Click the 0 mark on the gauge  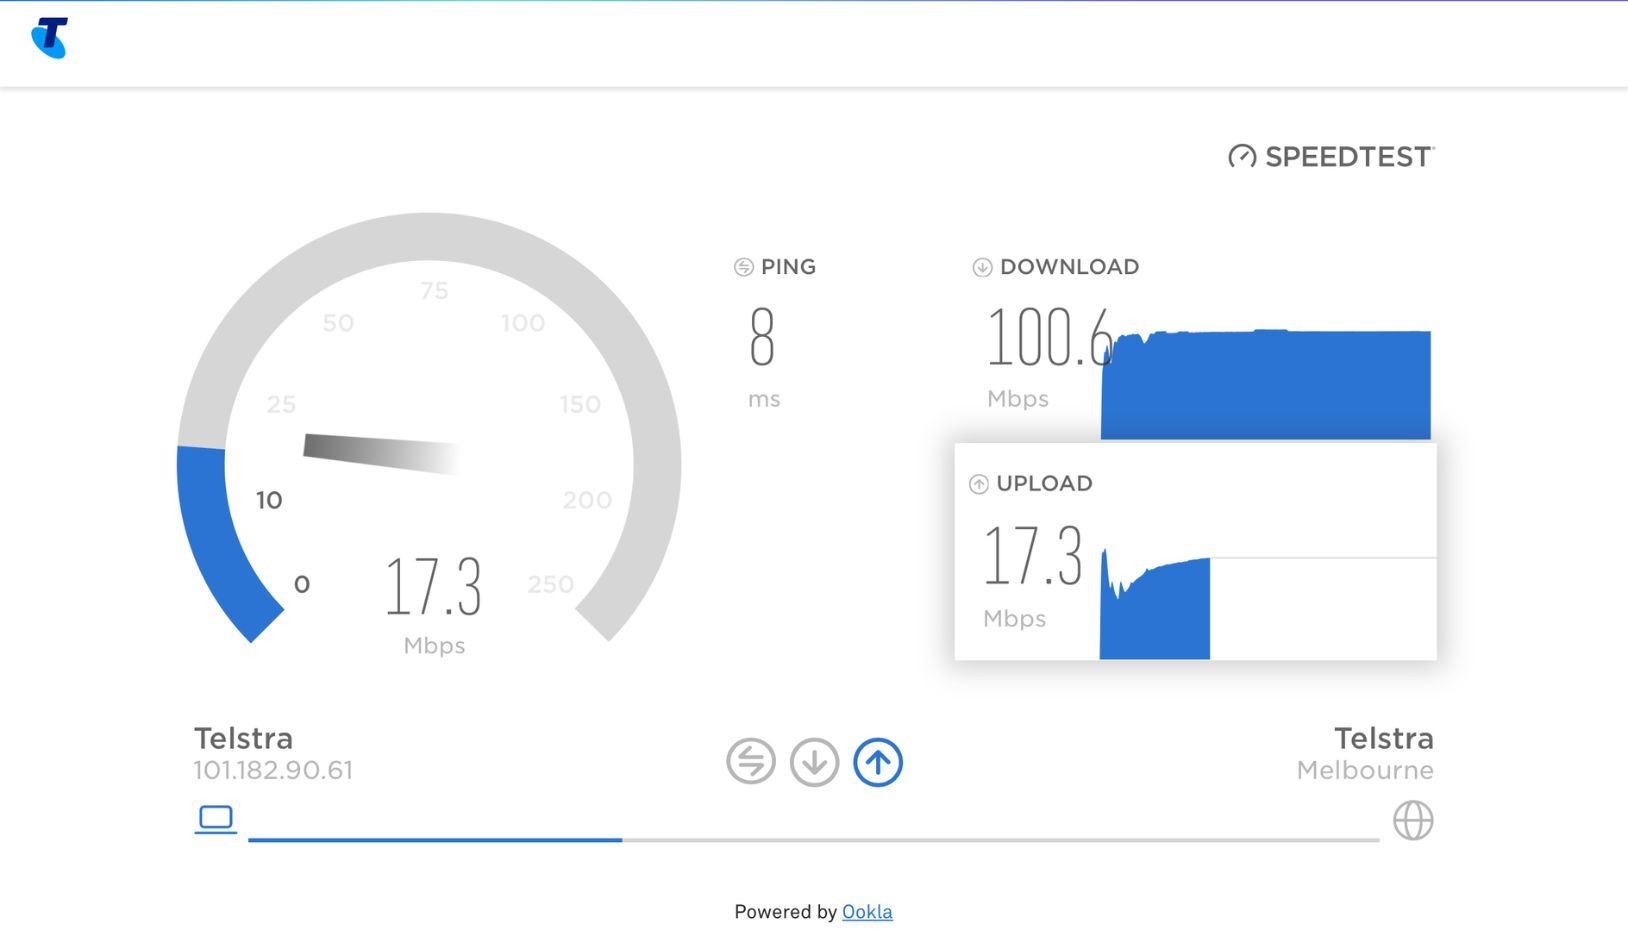(302, 584)
